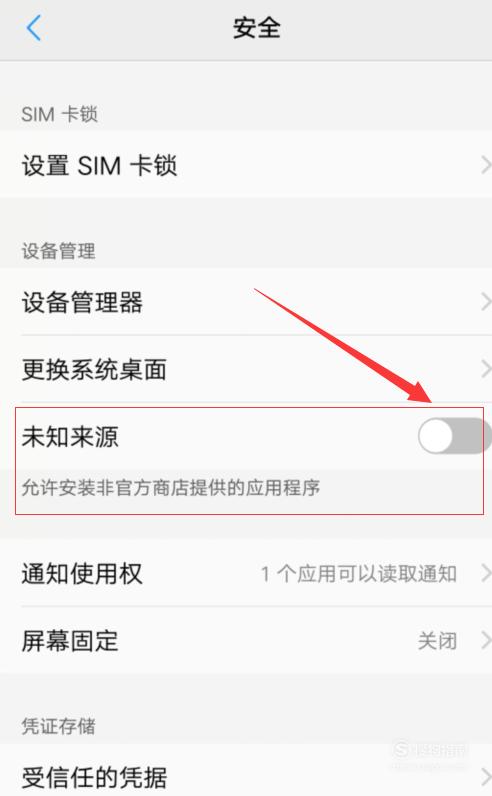
Task: Click chevron beside 更换系统桌面
Action: tap(486, 369)
